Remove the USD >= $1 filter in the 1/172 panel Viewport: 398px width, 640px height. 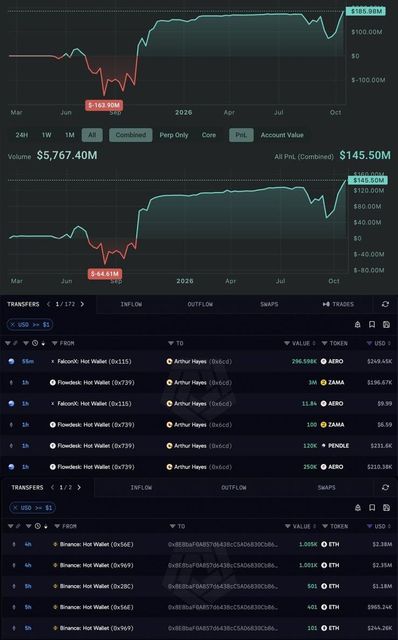13,324
